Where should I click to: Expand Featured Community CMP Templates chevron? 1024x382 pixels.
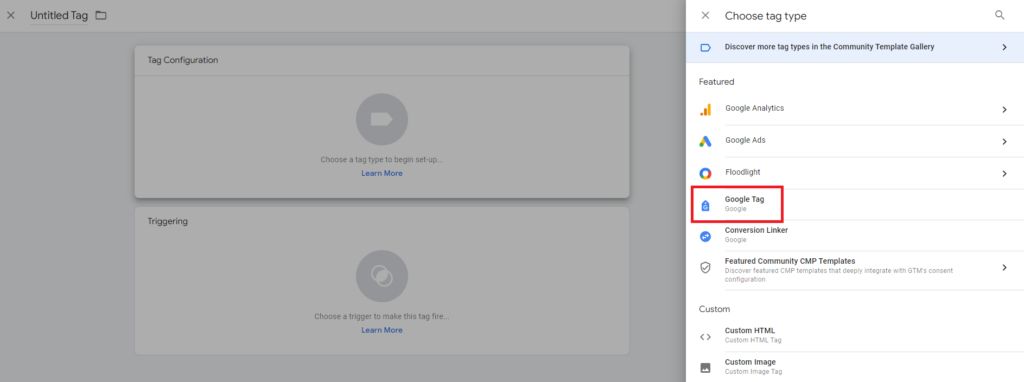pos(1004,268)
